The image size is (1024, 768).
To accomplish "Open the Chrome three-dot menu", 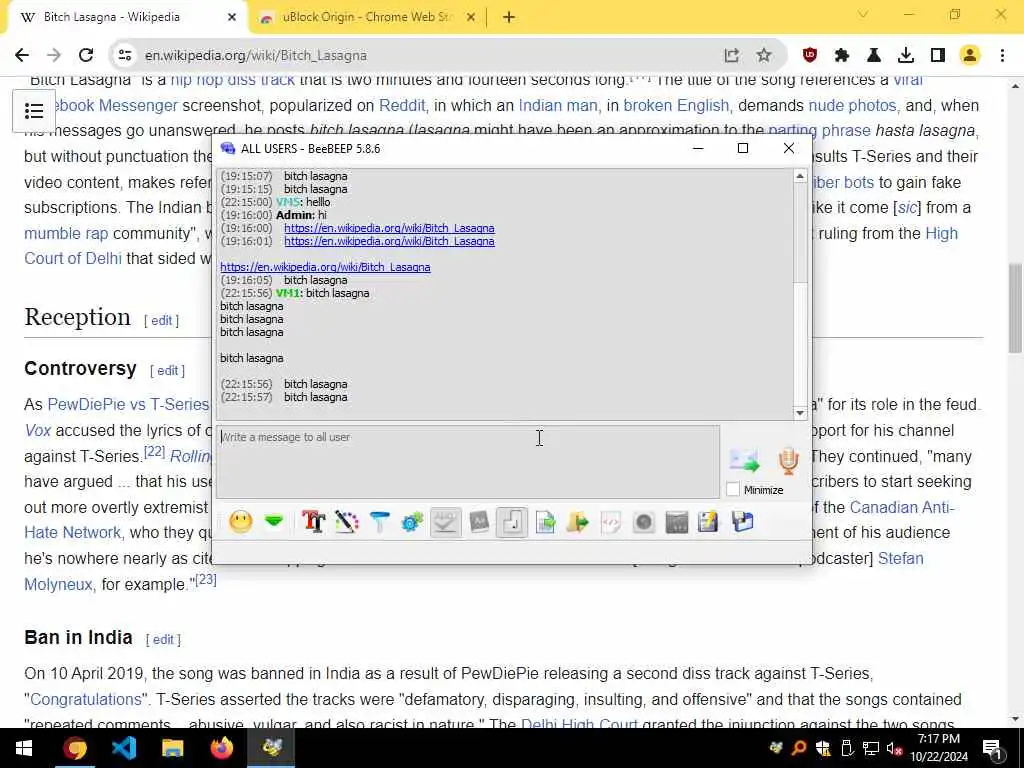I will pos(1002,56).
